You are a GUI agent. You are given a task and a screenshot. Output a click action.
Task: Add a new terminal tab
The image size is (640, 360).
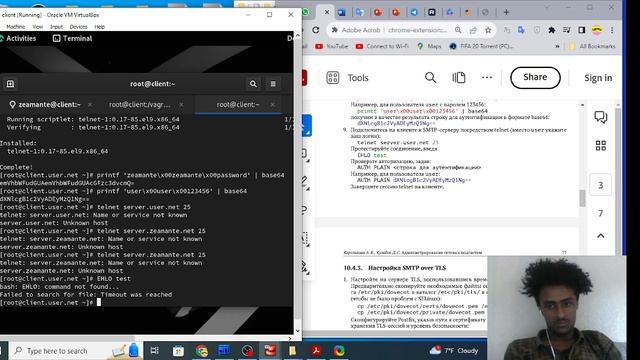(10, 84)
